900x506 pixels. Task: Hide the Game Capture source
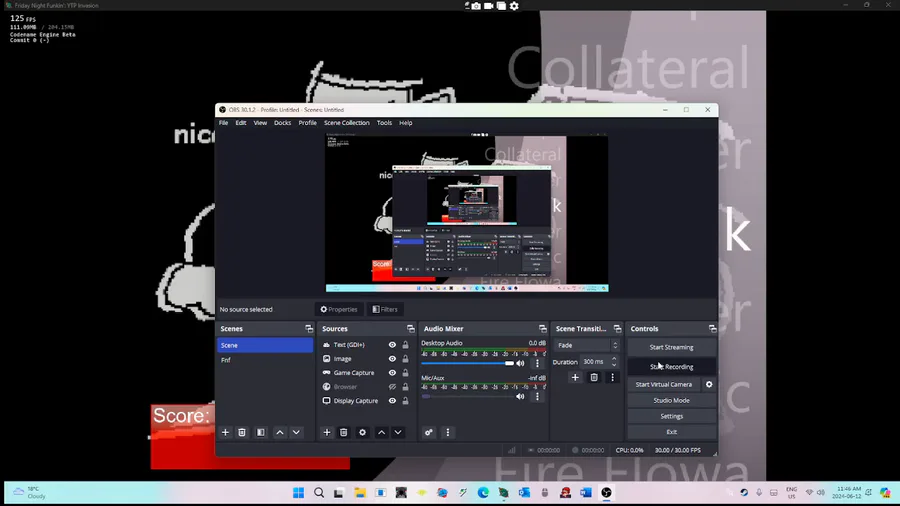[x=392, y=373]
